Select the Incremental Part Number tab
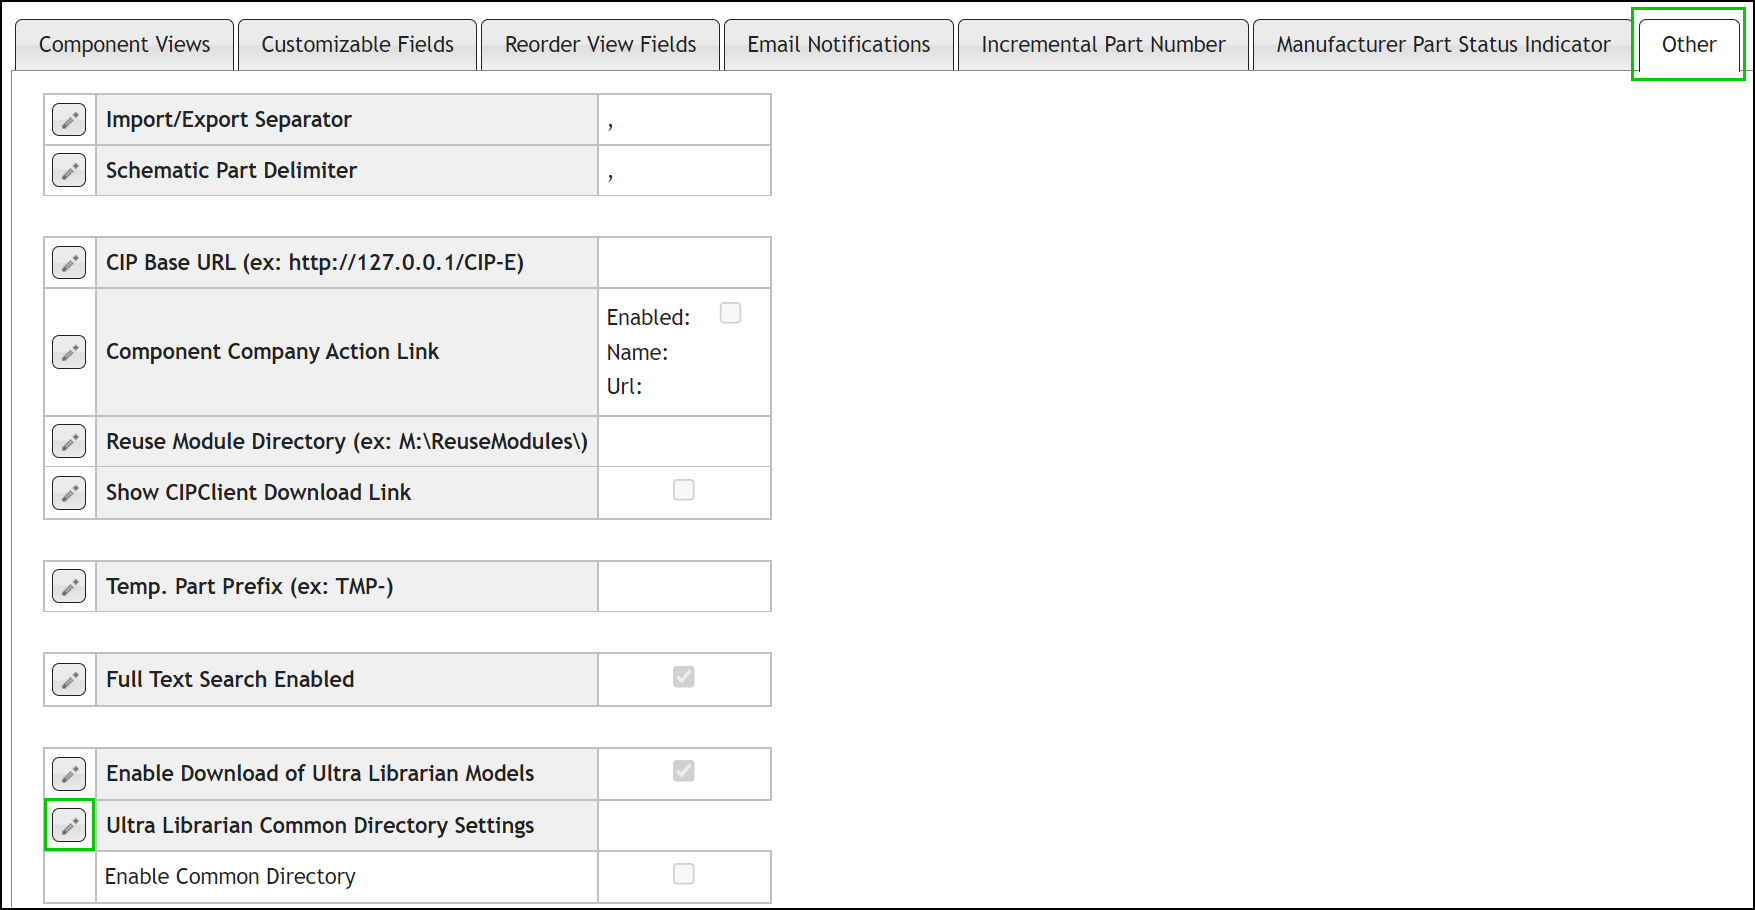 tap(1103, 44)
